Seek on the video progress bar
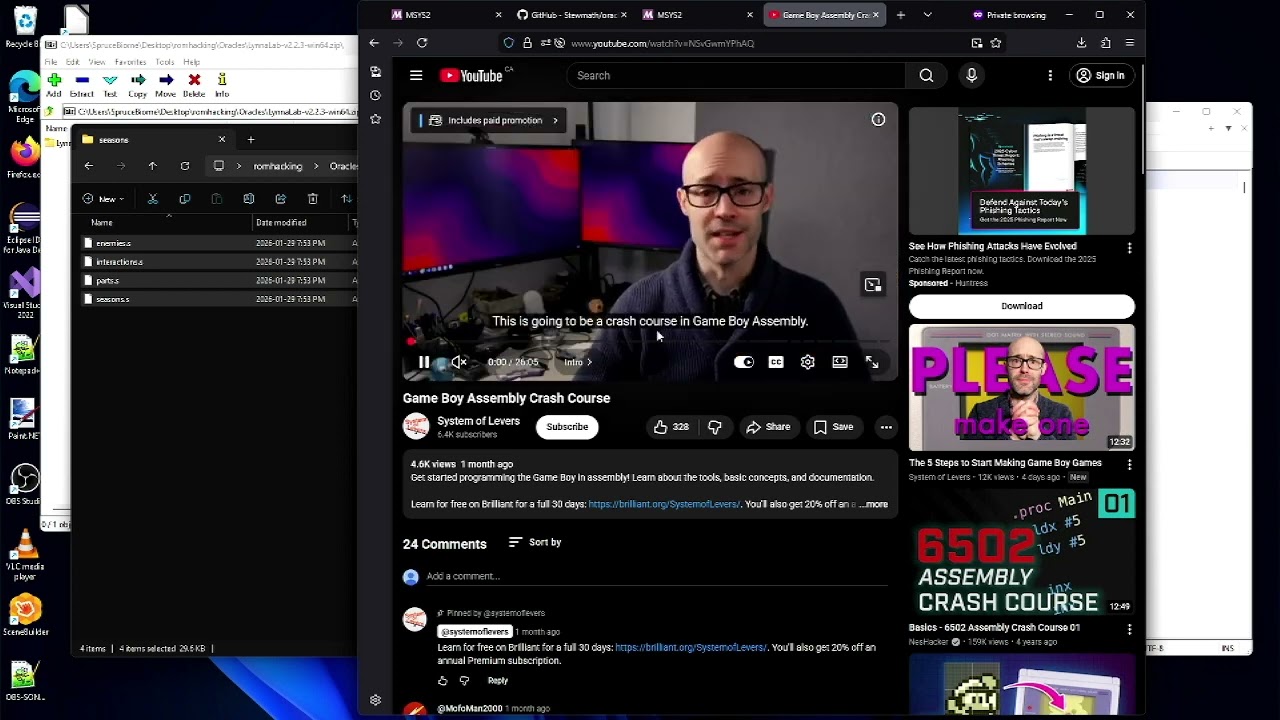The image size is (1280, 720). 650,342
